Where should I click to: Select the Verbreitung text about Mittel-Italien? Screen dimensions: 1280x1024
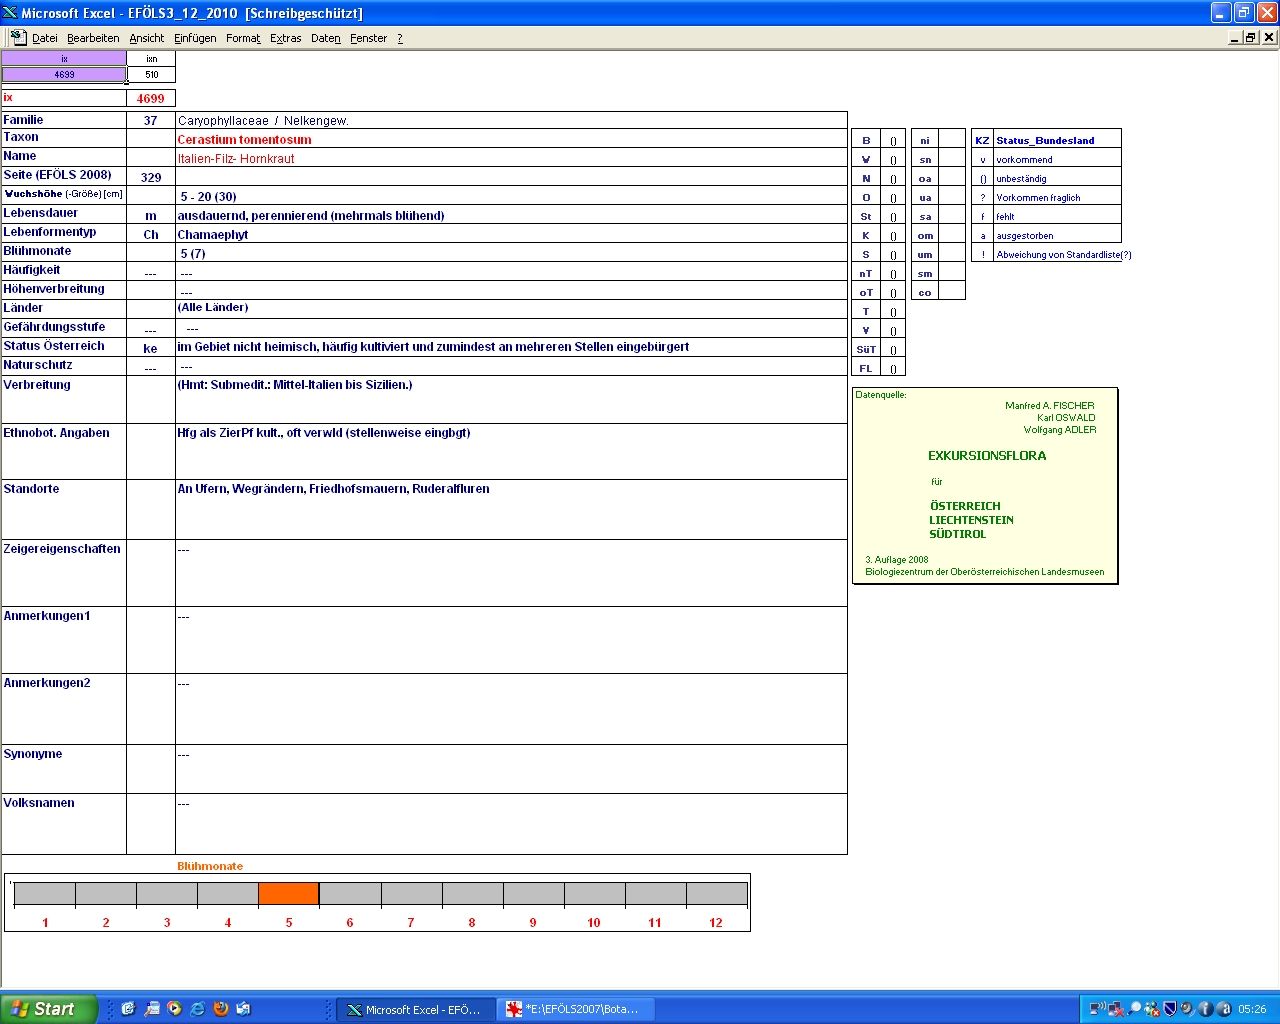[x=511, y=399]
